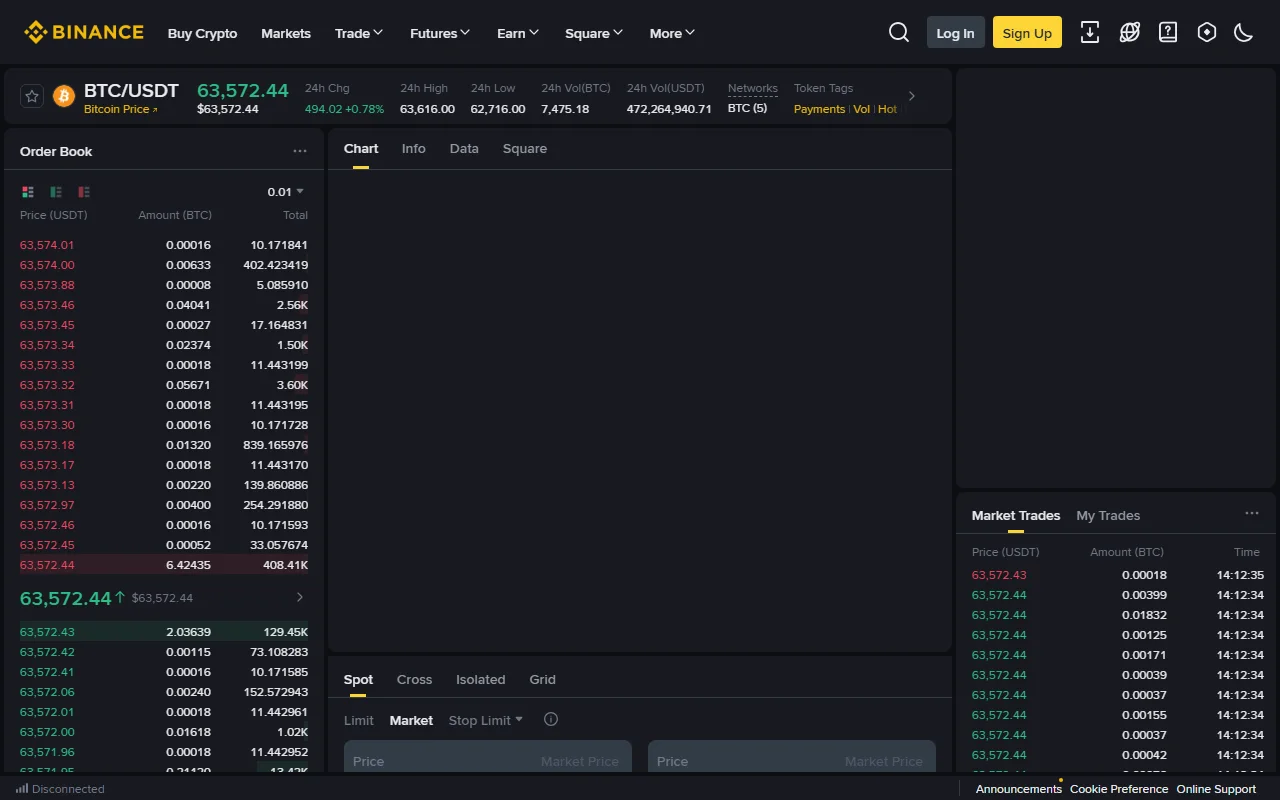The width and height of the screenshot is (1280, 800).
Task: Show buy orders only in order book
Action: (x=56, y=192)
